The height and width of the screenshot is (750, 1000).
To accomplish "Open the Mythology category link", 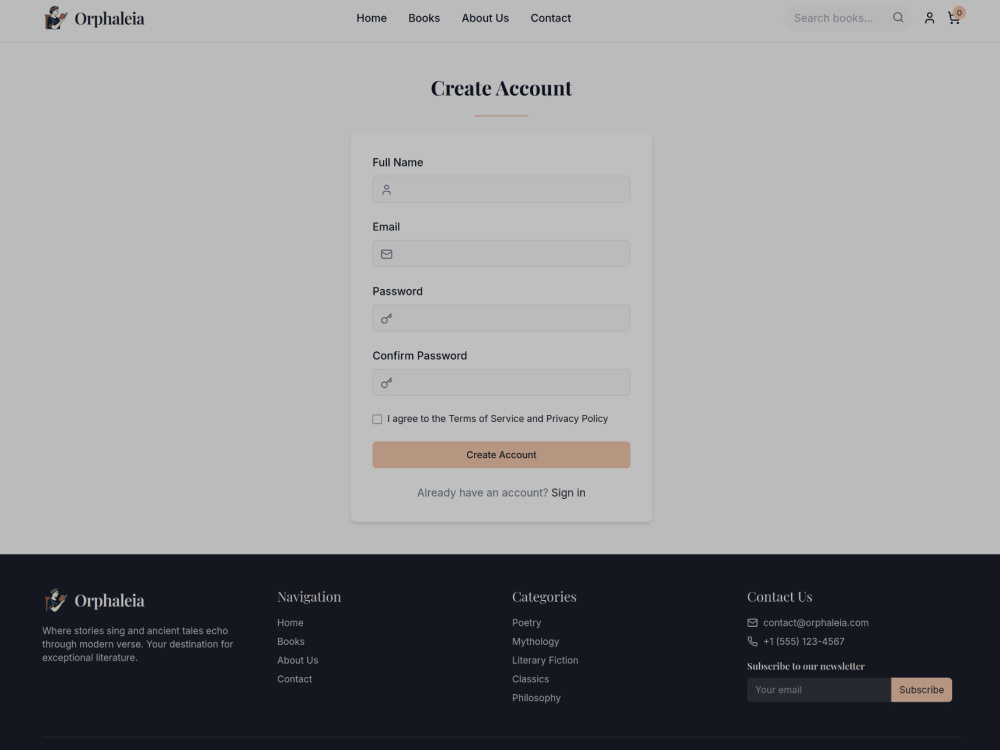I will click(535, 642).
